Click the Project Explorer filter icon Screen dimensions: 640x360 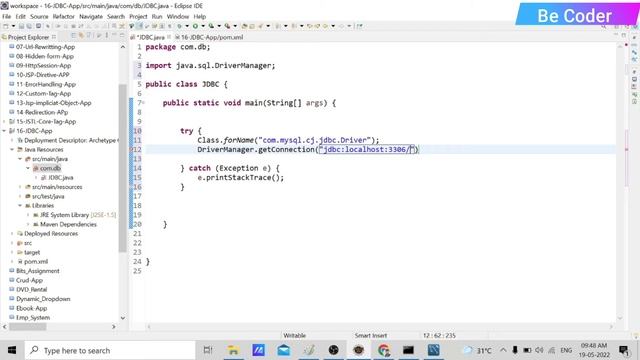[x=90, y=36]
